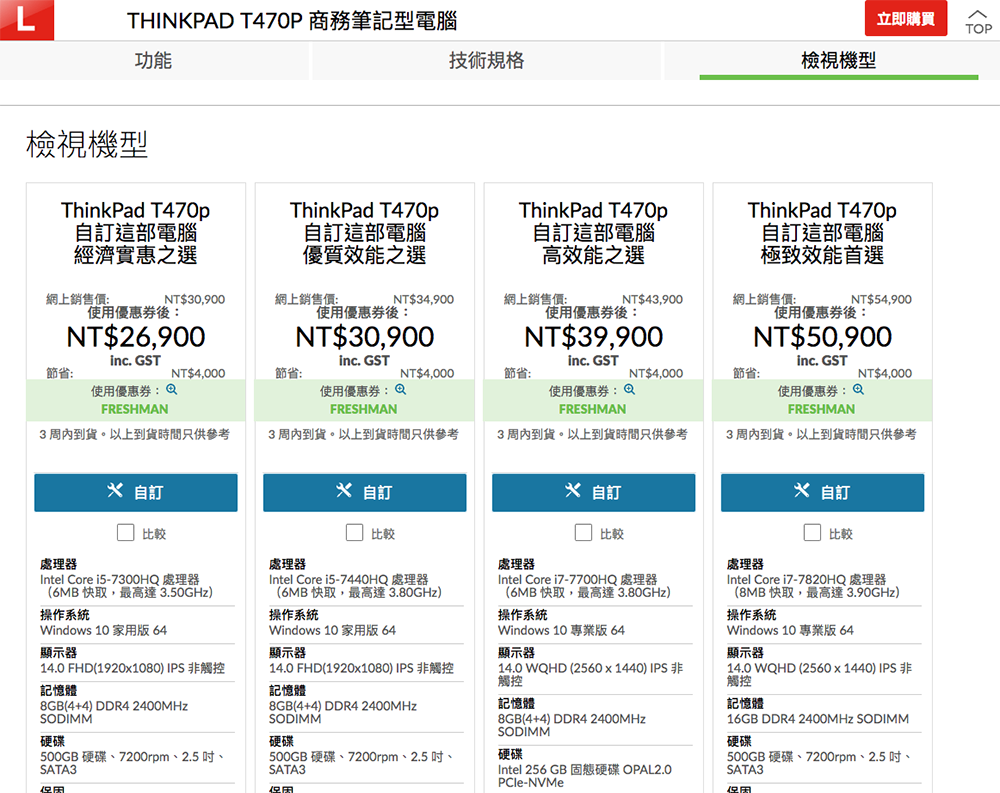Open the 極致效能首選 model title link
This screenshot has width=1000, height=793.
point(823,233)
